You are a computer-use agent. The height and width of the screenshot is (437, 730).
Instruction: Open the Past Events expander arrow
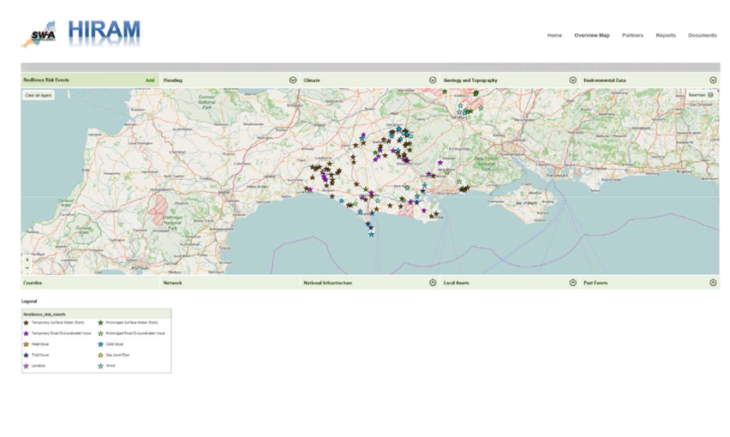click(713, 282)
